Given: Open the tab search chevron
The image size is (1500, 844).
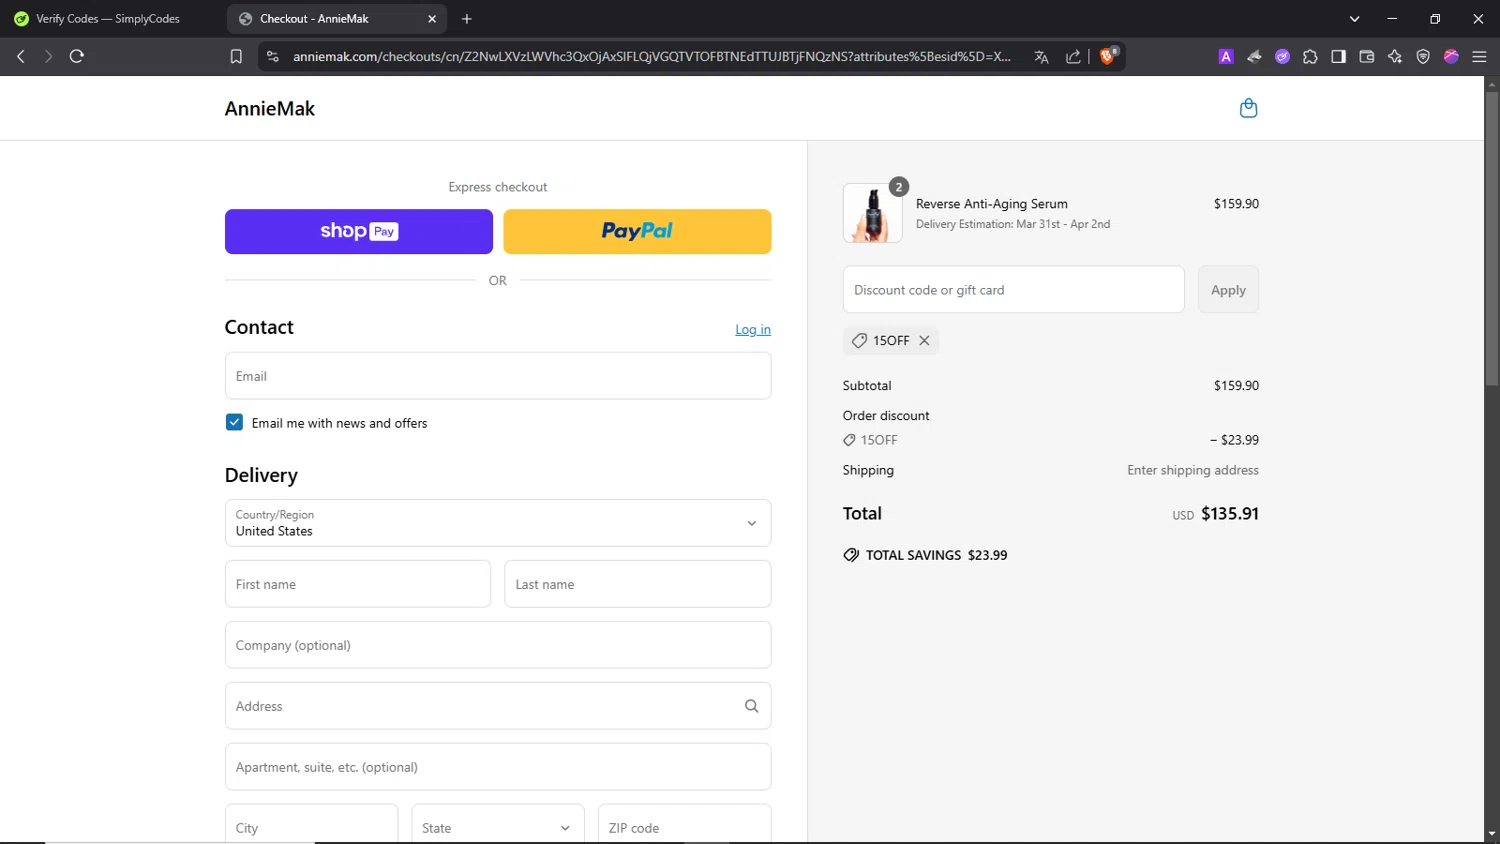Looking at the screenshot, I should [1354, 19].
